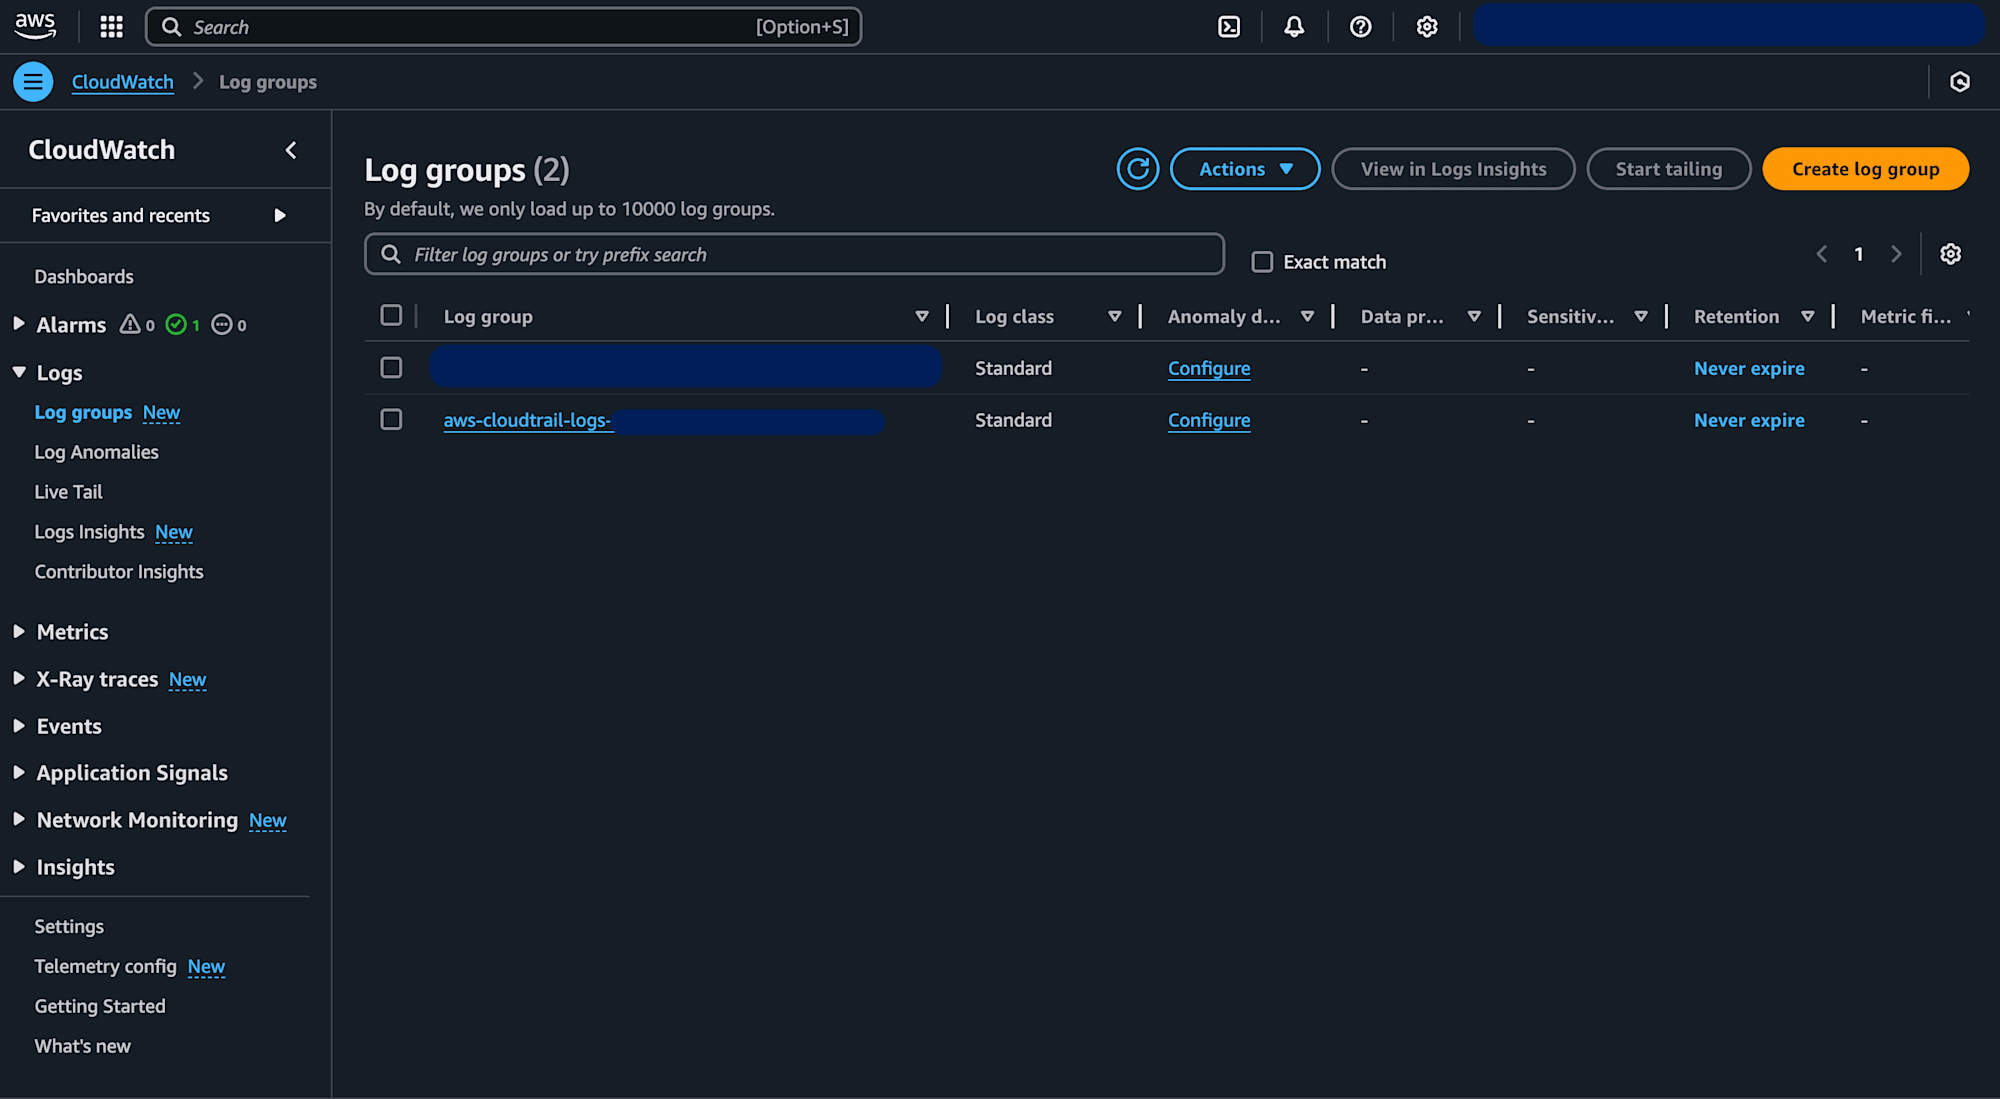
Task: Open the AWS home logo
Action: [36, 26]
